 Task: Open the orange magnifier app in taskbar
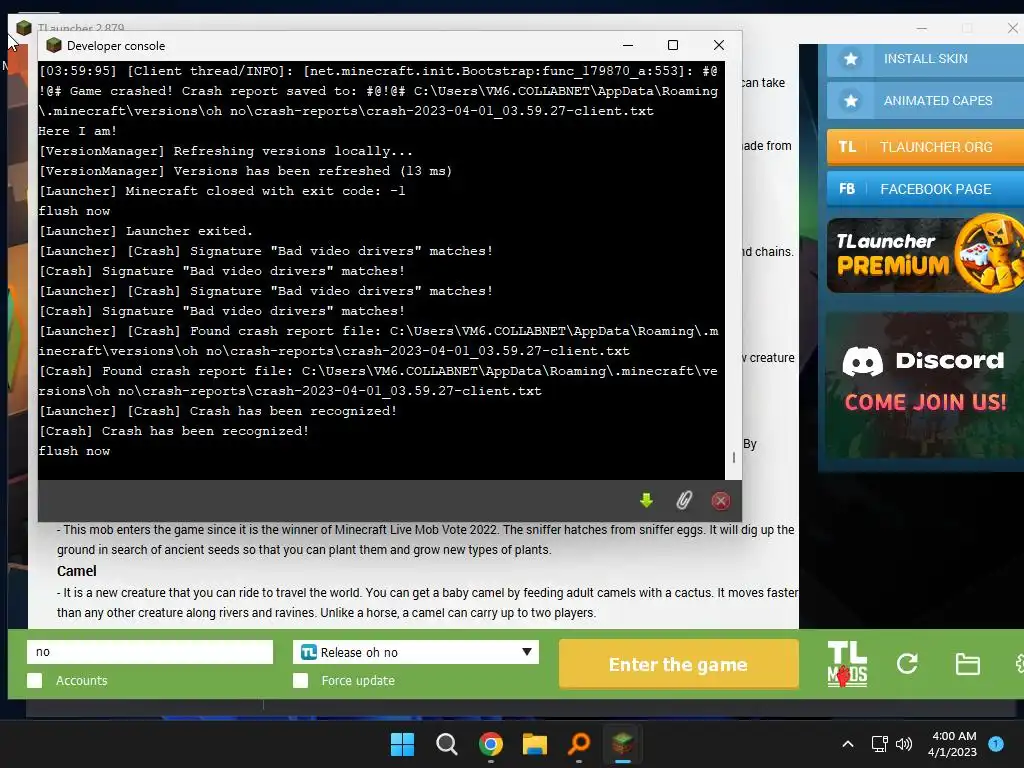pos(579,744)
